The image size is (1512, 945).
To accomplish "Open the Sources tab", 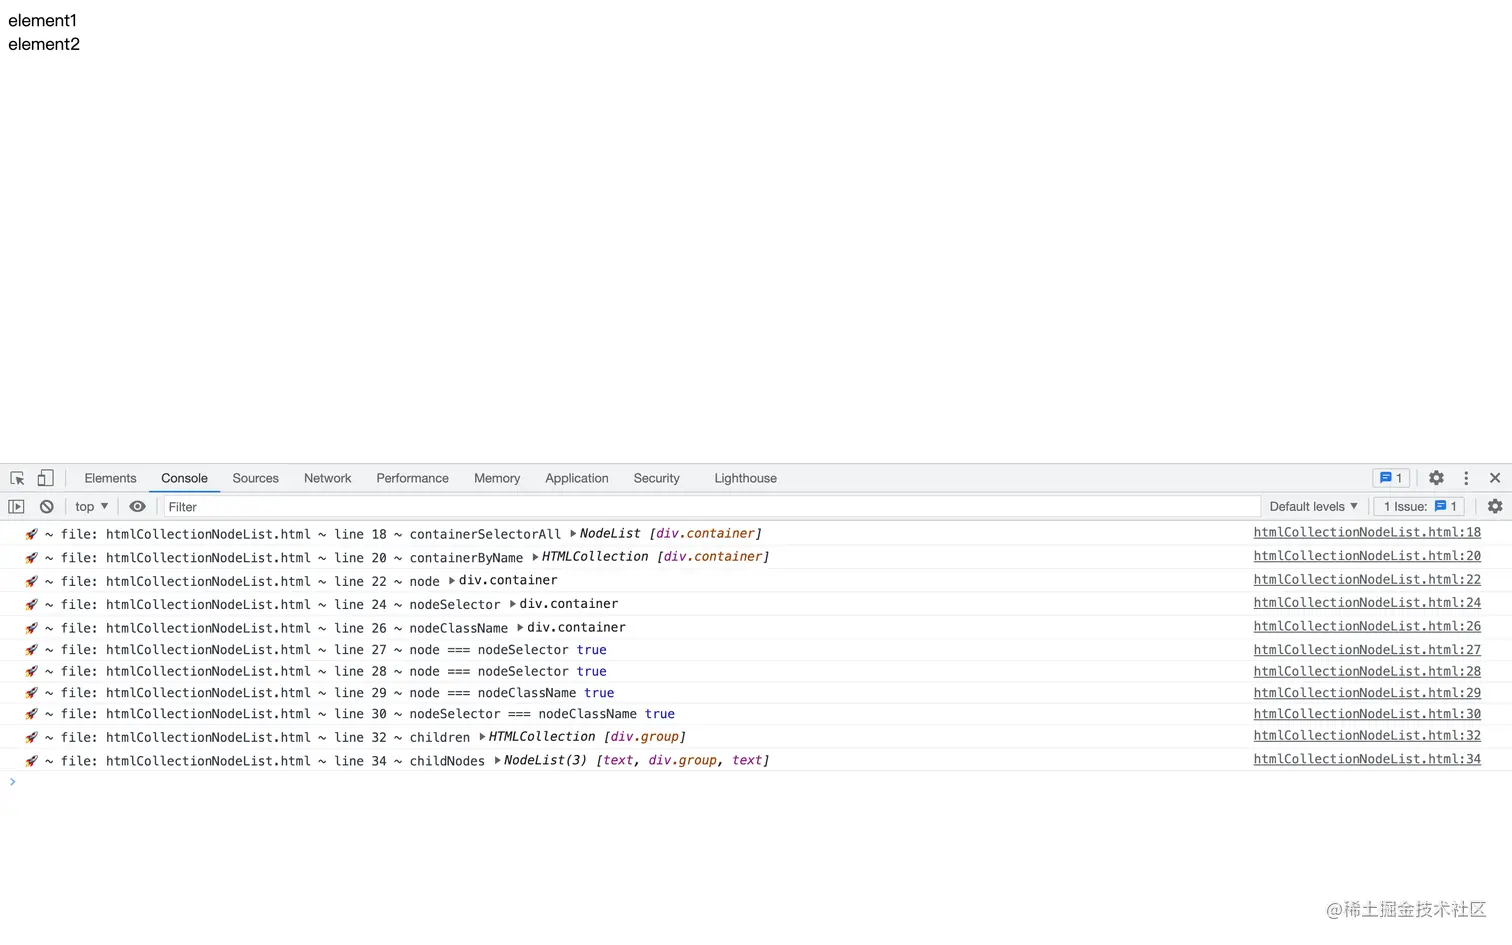I will point(255,478).
